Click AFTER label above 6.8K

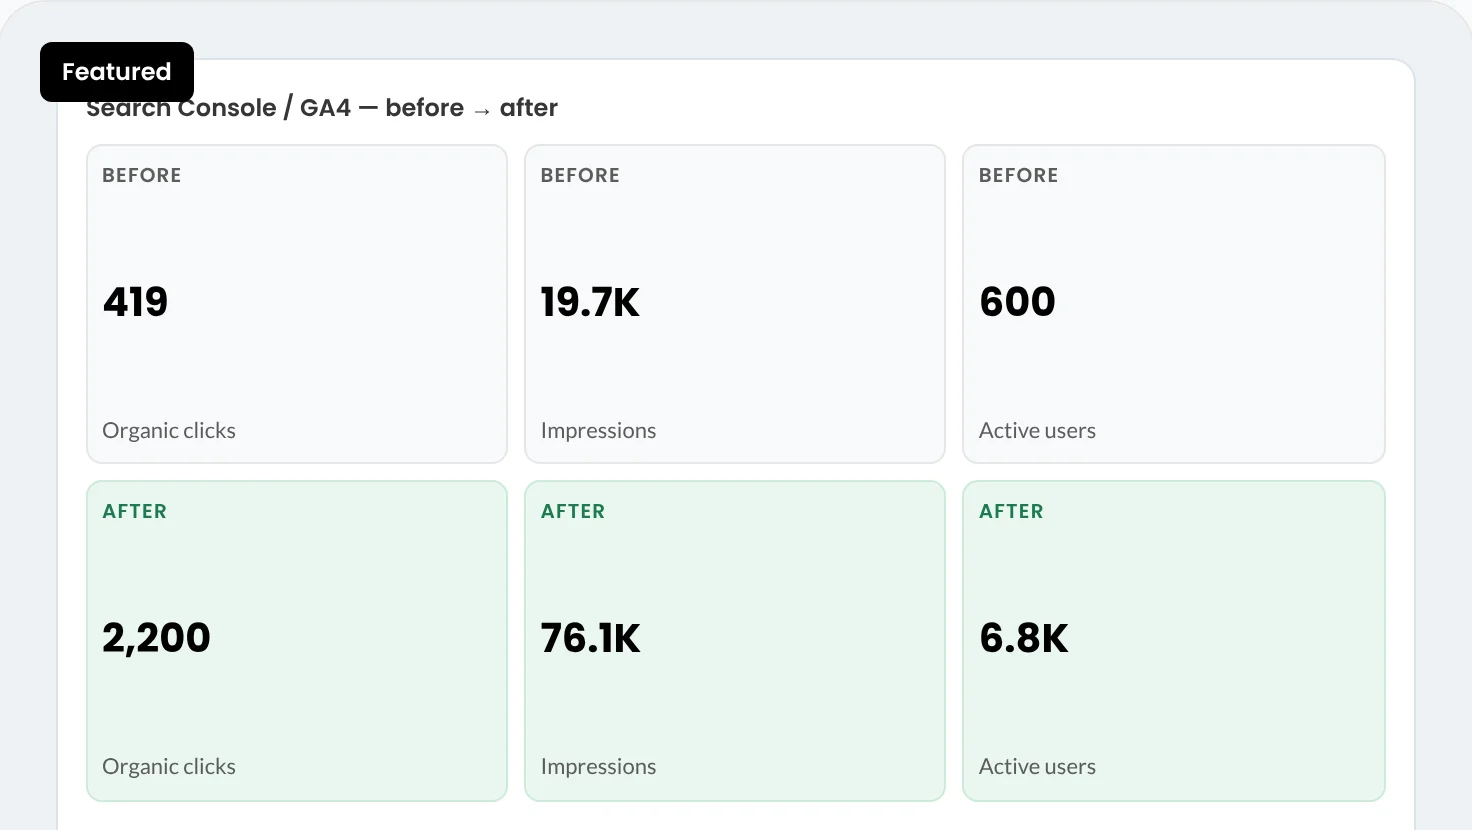(x=1011, y=511)
